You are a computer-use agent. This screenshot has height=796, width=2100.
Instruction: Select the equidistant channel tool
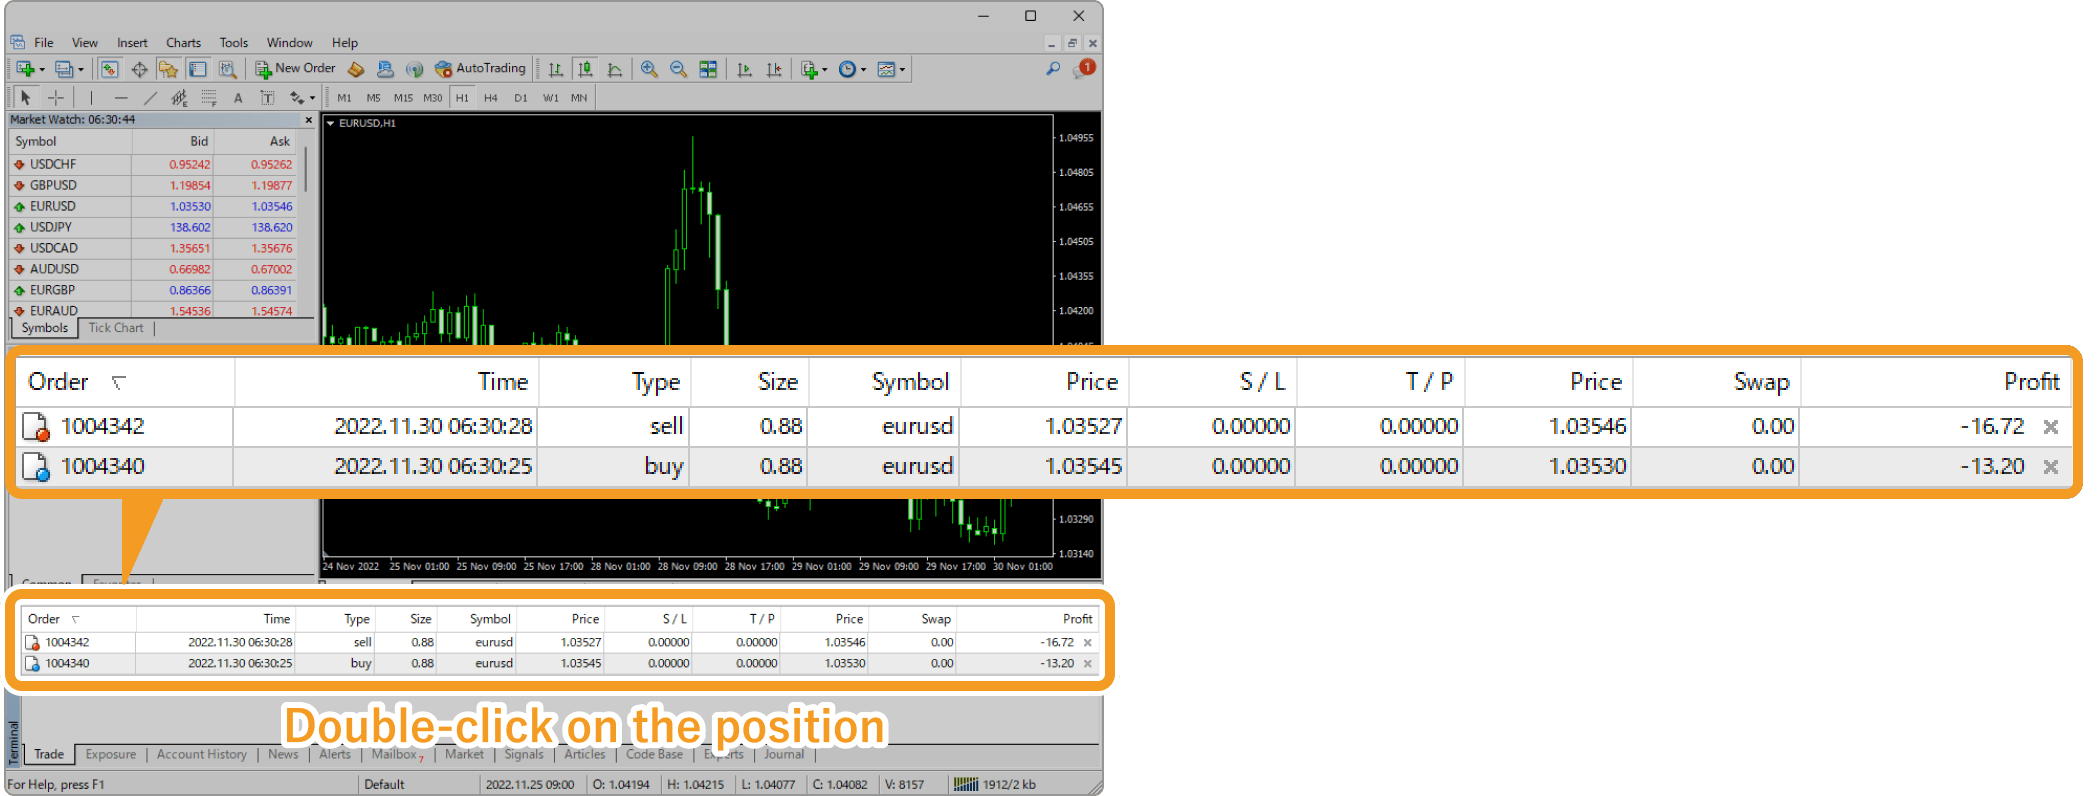pos(179,97)
